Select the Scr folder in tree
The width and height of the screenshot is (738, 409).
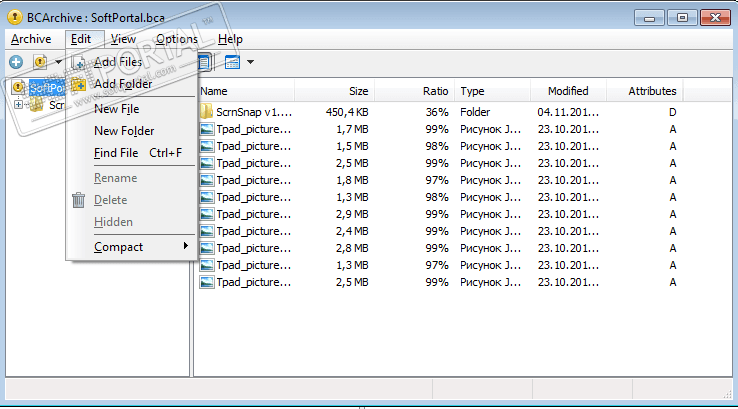[x=56, y=105]
